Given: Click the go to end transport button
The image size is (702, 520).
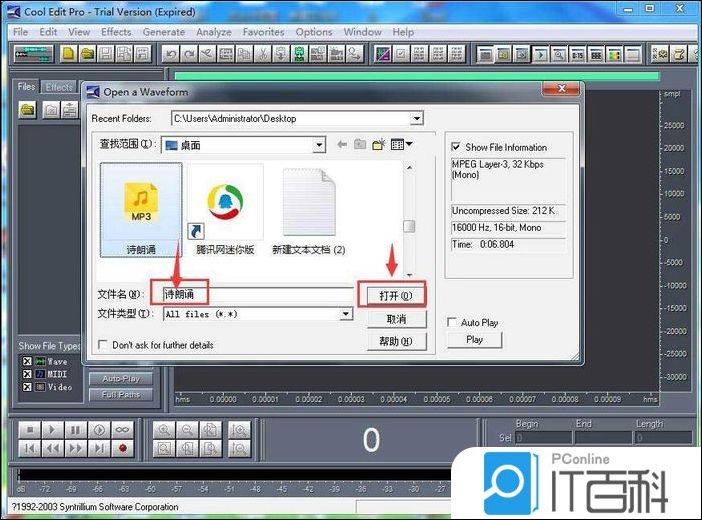Looking at the screenshot, I should (99, 448).
